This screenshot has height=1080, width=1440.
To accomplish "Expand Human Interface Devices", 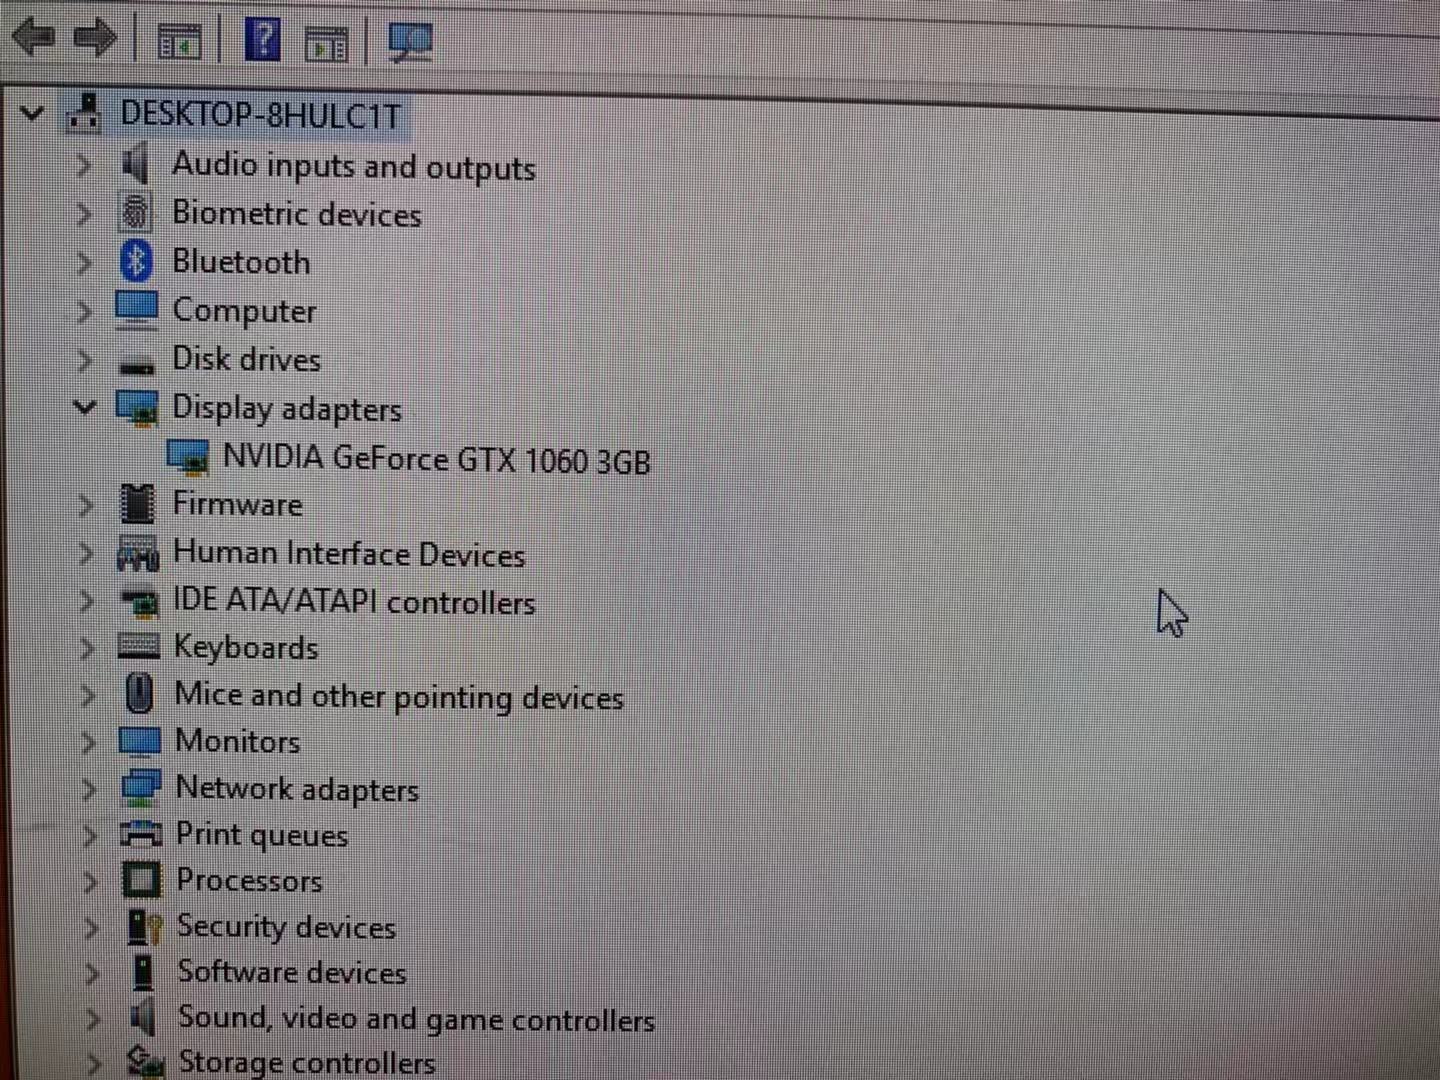I will click(x=87, y=553).
